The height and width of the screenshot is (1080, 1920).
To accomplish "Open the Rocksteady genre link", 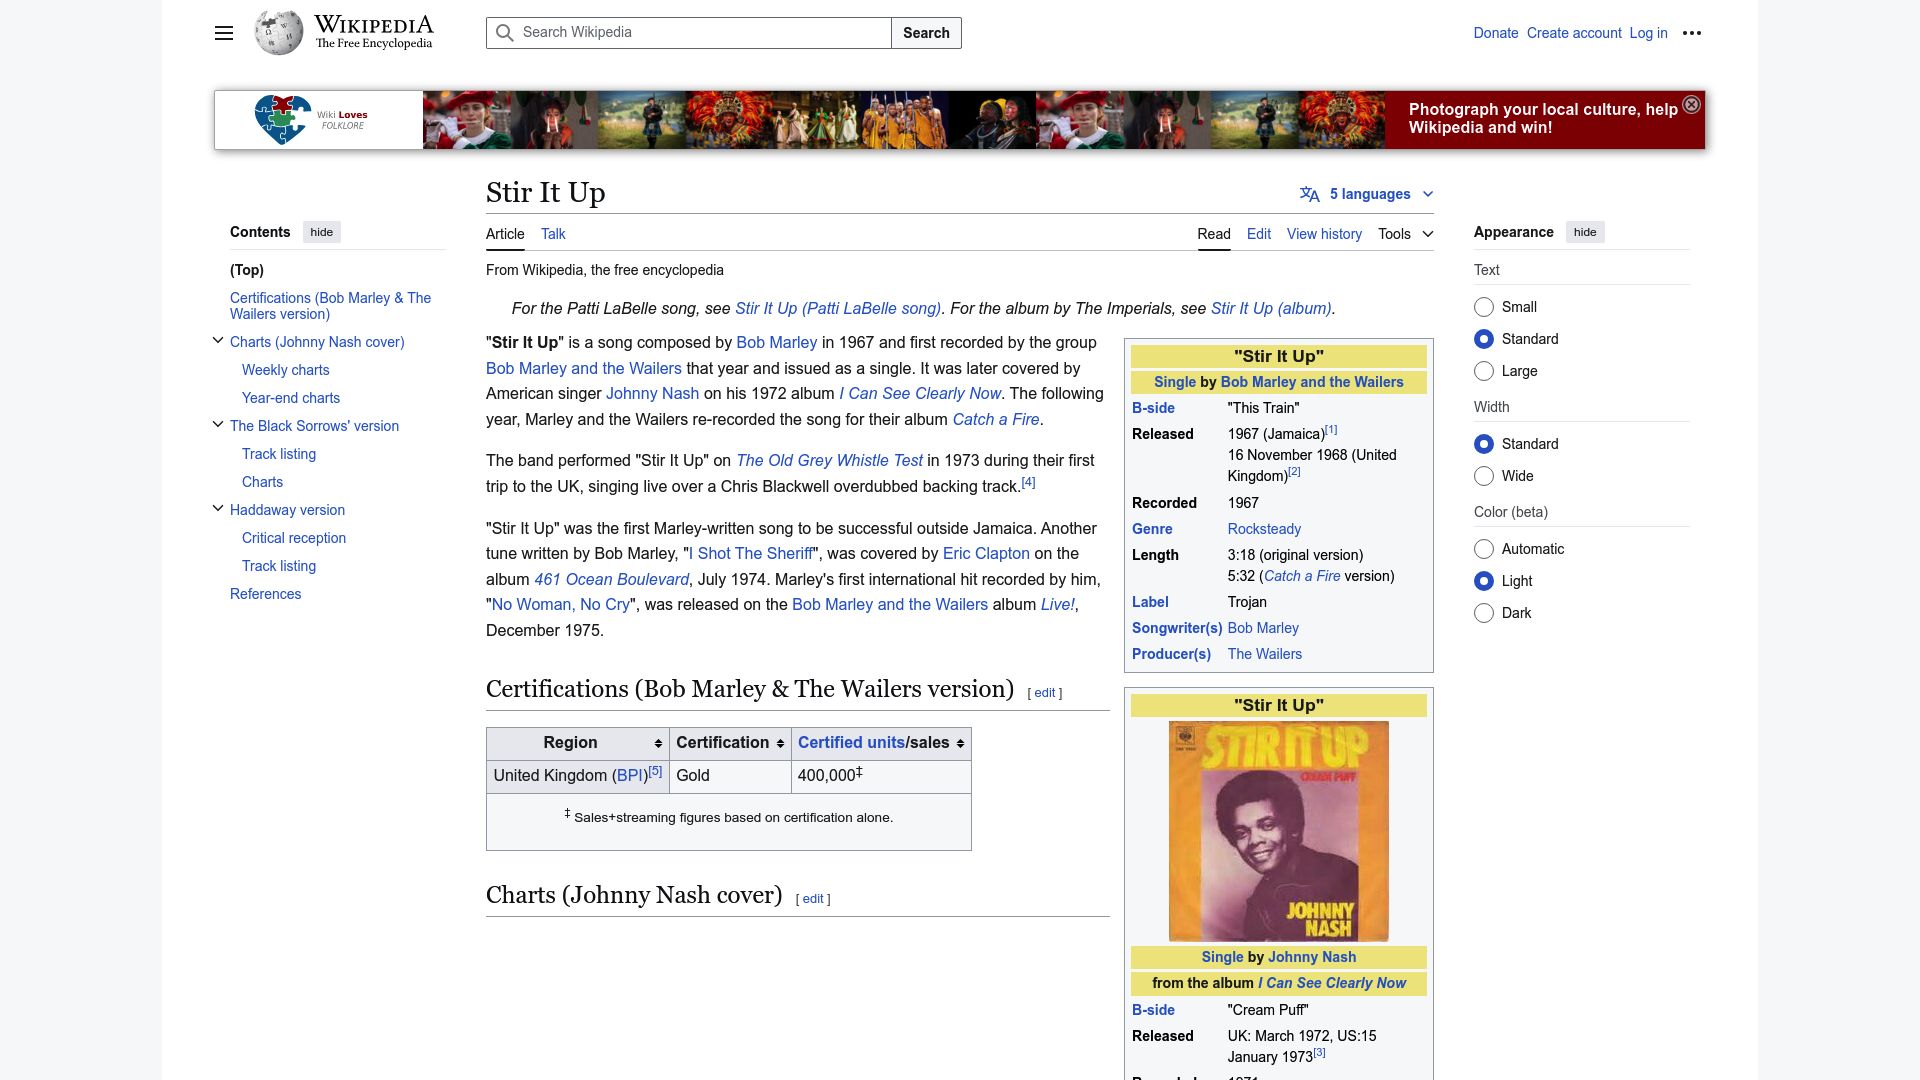I will pos(1264,529).
